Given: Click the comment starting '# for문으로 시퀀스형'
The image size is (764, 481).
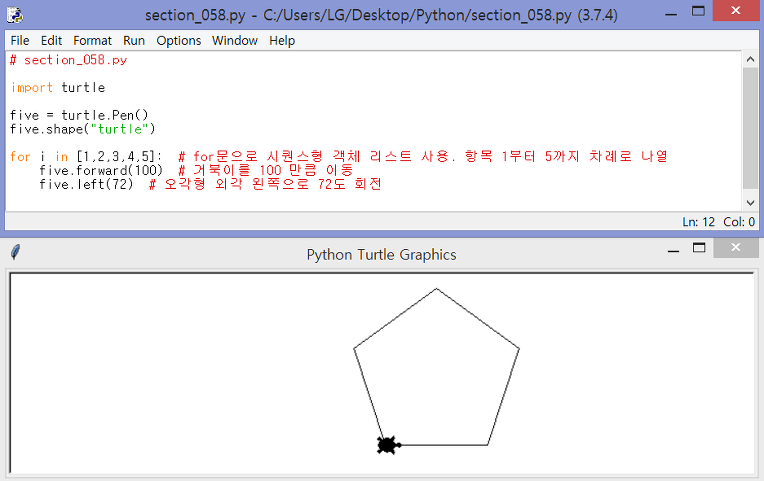Looking at the screenshot, I should point(422,156).
